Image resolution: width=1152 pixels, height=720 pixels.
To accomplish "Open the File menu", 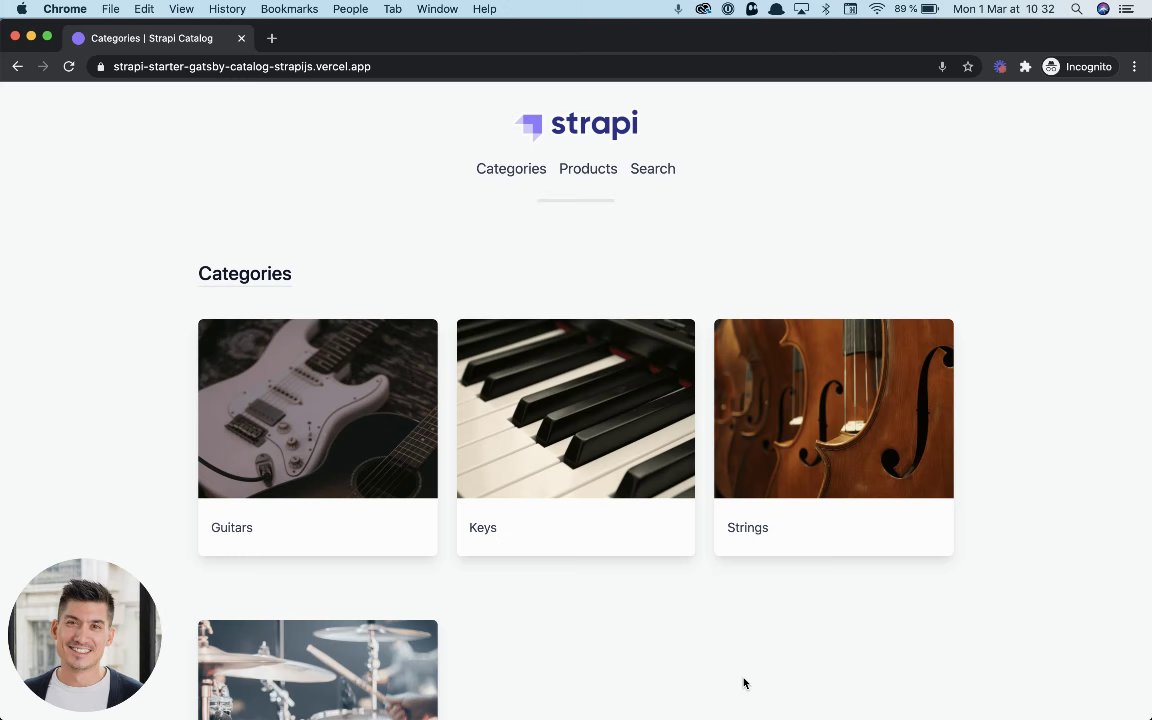I will 111,9.
